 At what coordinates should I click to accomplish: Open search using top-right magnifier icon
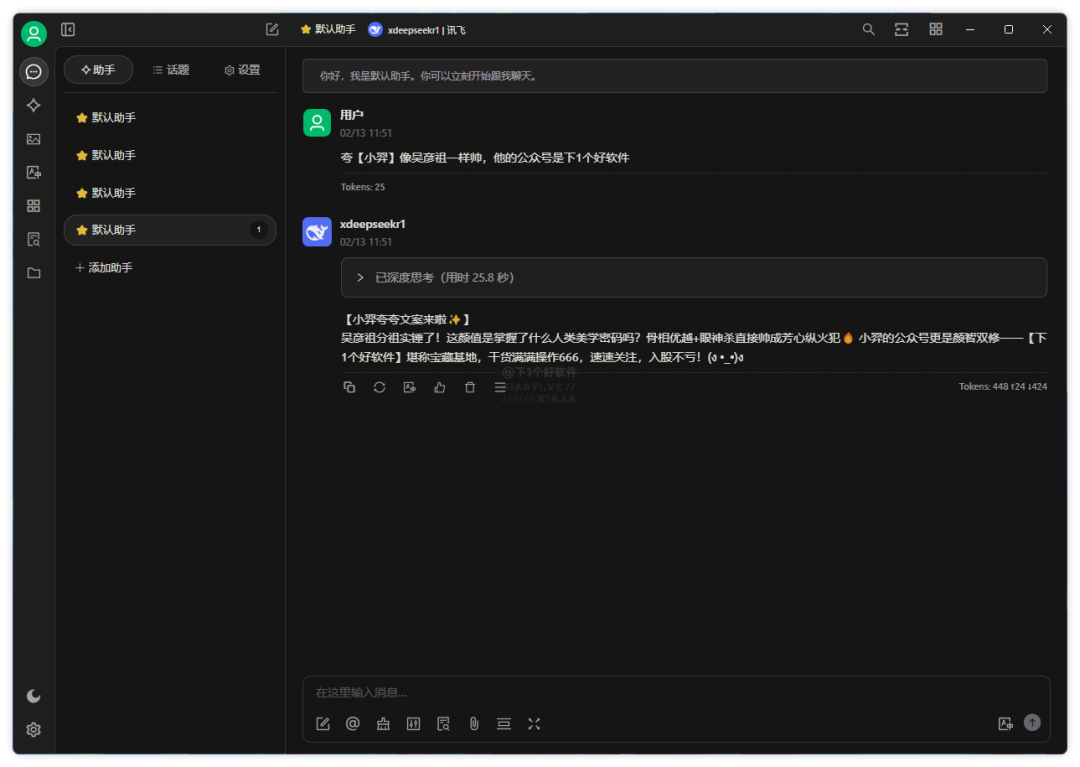[868, 30]
